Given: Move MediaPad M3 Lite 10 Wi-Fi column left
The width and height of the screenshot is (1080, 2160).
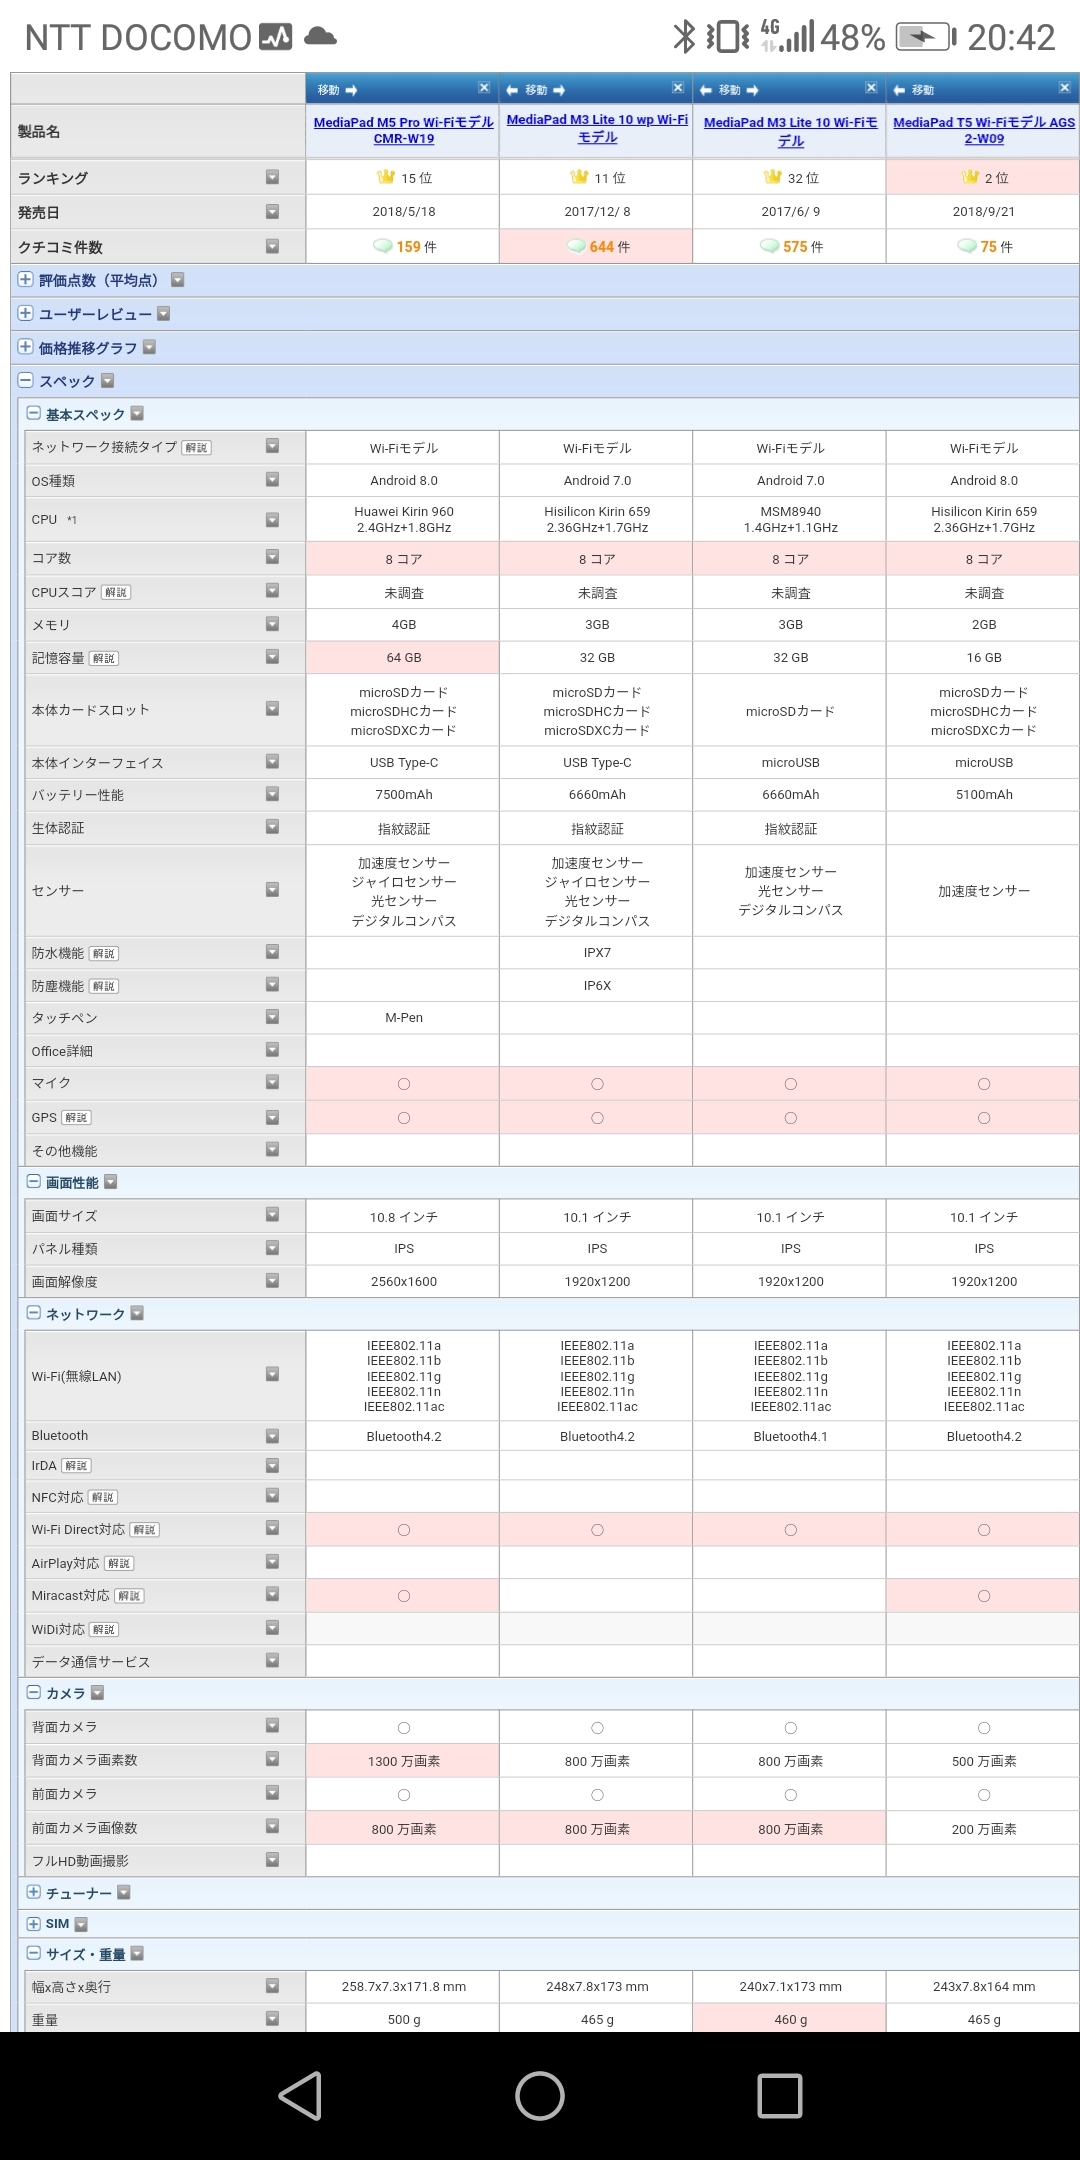Looking at the screenshot, I should [706, 90].
